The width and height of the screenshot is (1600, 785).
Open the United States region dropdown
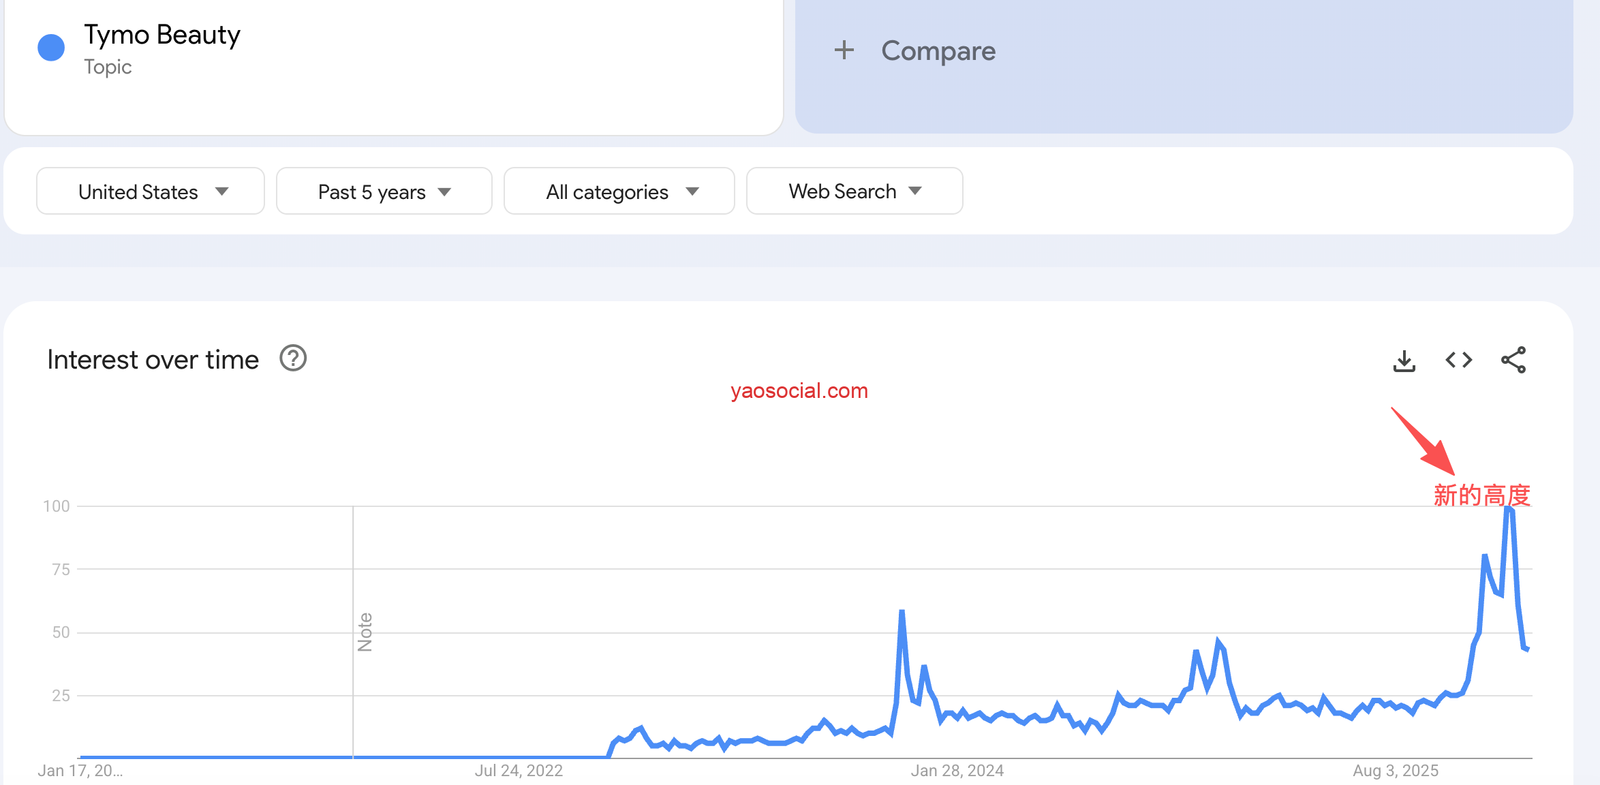[x=151, y=191]
